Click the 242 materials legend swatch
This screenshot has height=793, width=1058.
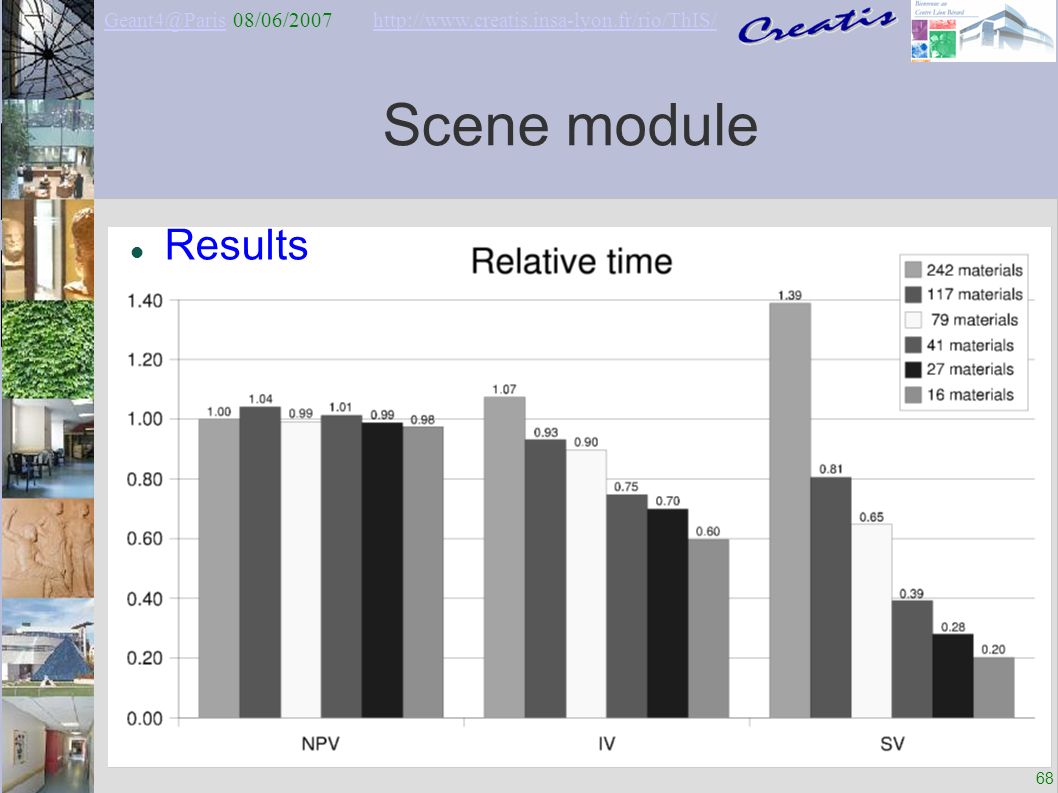pyautogui.click(x=913, y=270)
